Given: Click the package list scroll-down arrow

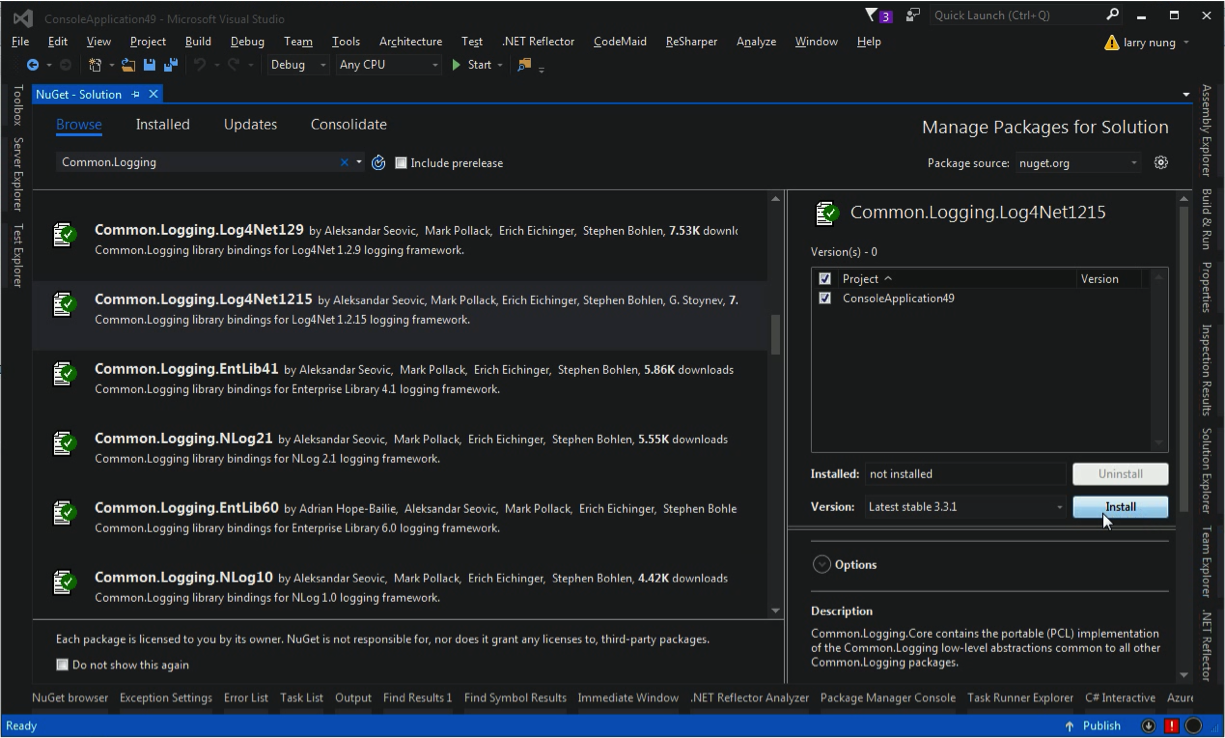Looking at the screenshot, I should (x=776, y=610).
